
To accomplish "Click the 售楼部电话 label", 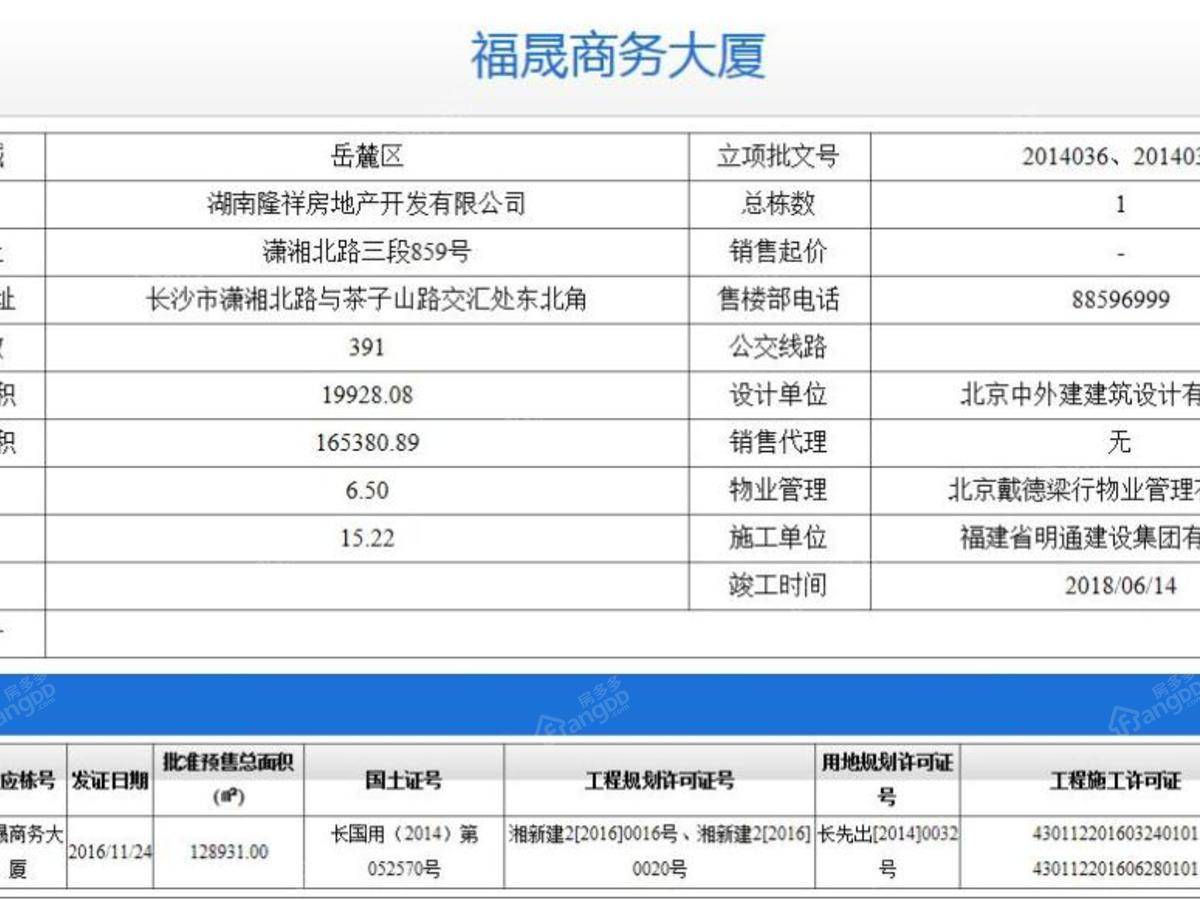I will pyautogui.click(x=778, y=300).
